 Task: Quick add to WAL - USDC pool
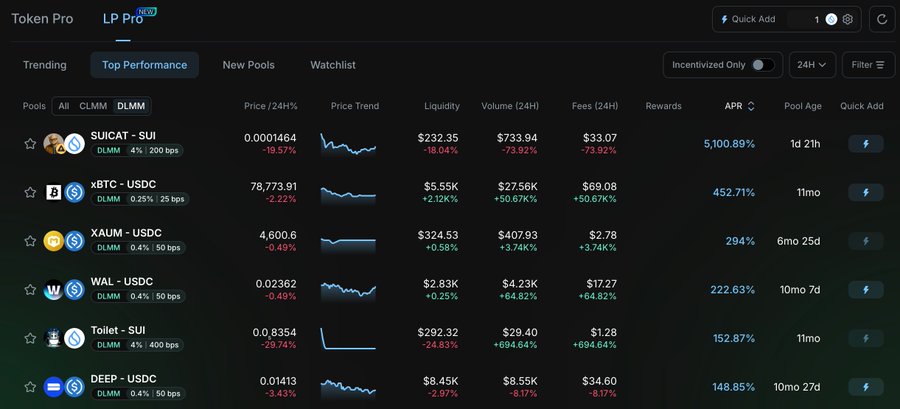pyautogui.click(x=866, y=290)
